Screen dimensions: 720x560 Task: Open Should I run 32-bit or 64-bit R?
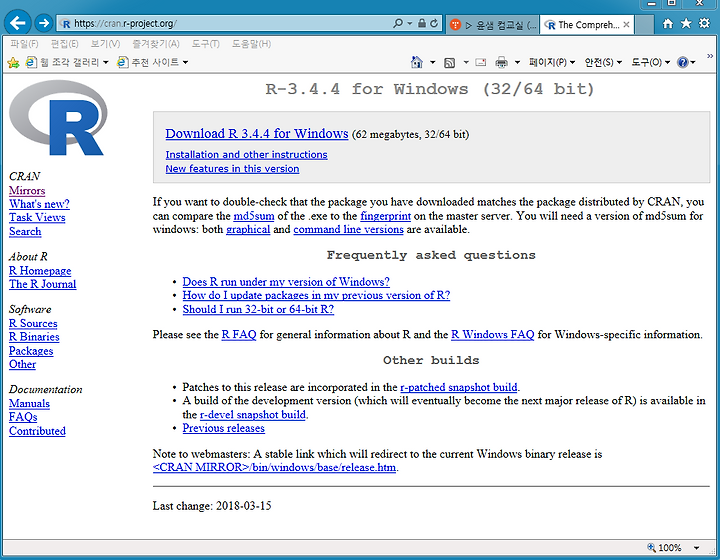[258, 309]
